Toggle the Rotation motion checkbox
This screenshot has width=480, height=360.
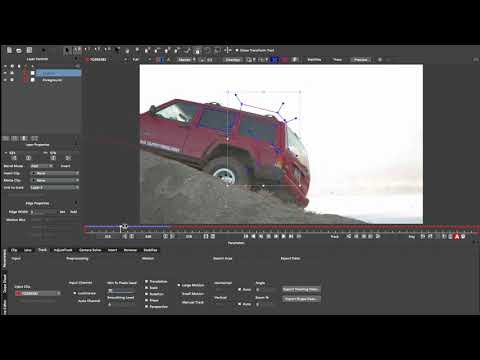[146, 294]
